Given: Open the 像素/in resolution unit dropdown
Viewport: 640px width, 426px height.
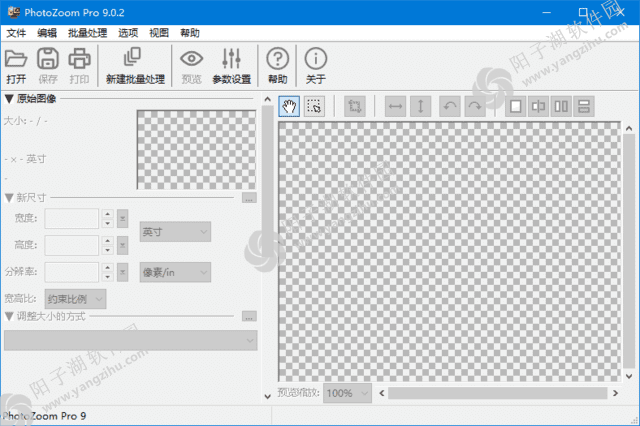Looking at the screenshot, I should pos(175,272).
